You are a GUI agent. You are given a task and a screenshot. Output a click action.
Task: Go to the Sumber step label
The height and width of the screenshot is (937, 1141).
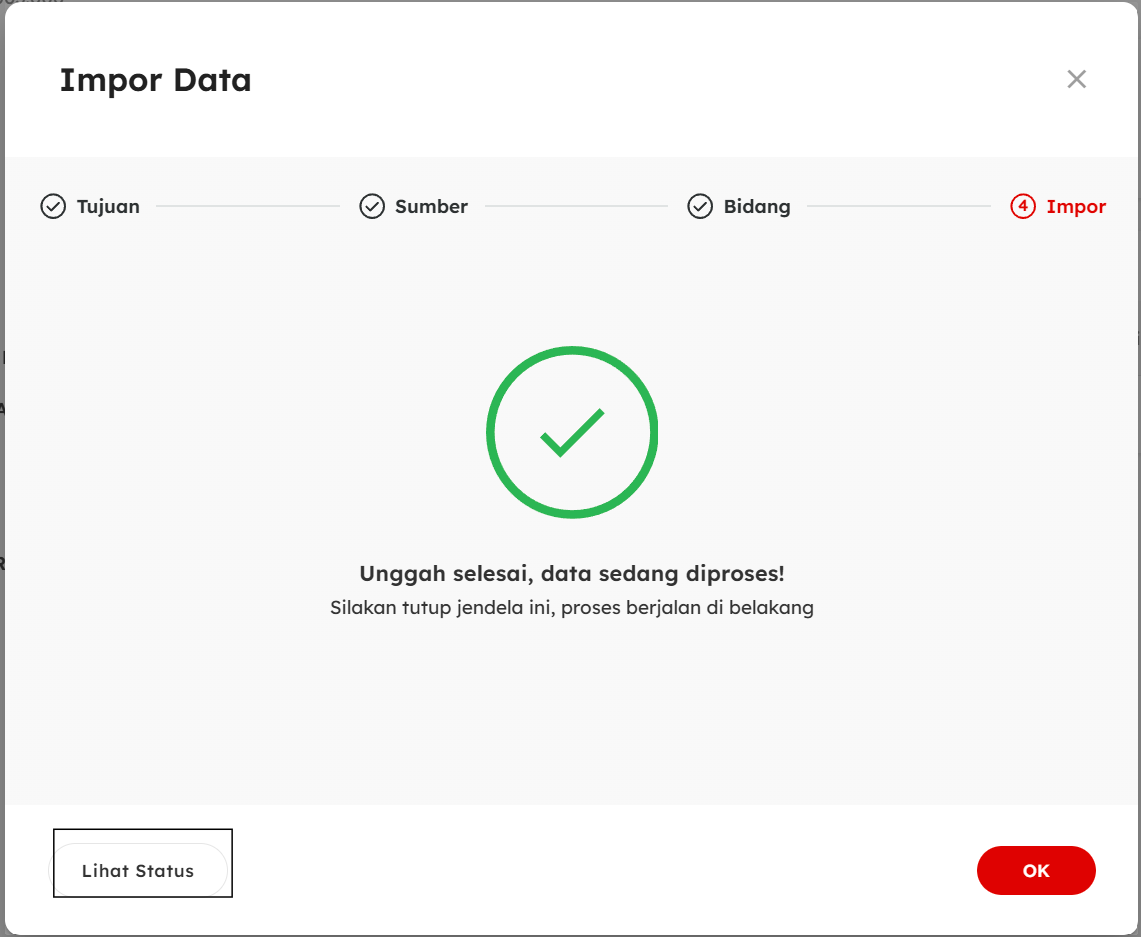point(431,207)
